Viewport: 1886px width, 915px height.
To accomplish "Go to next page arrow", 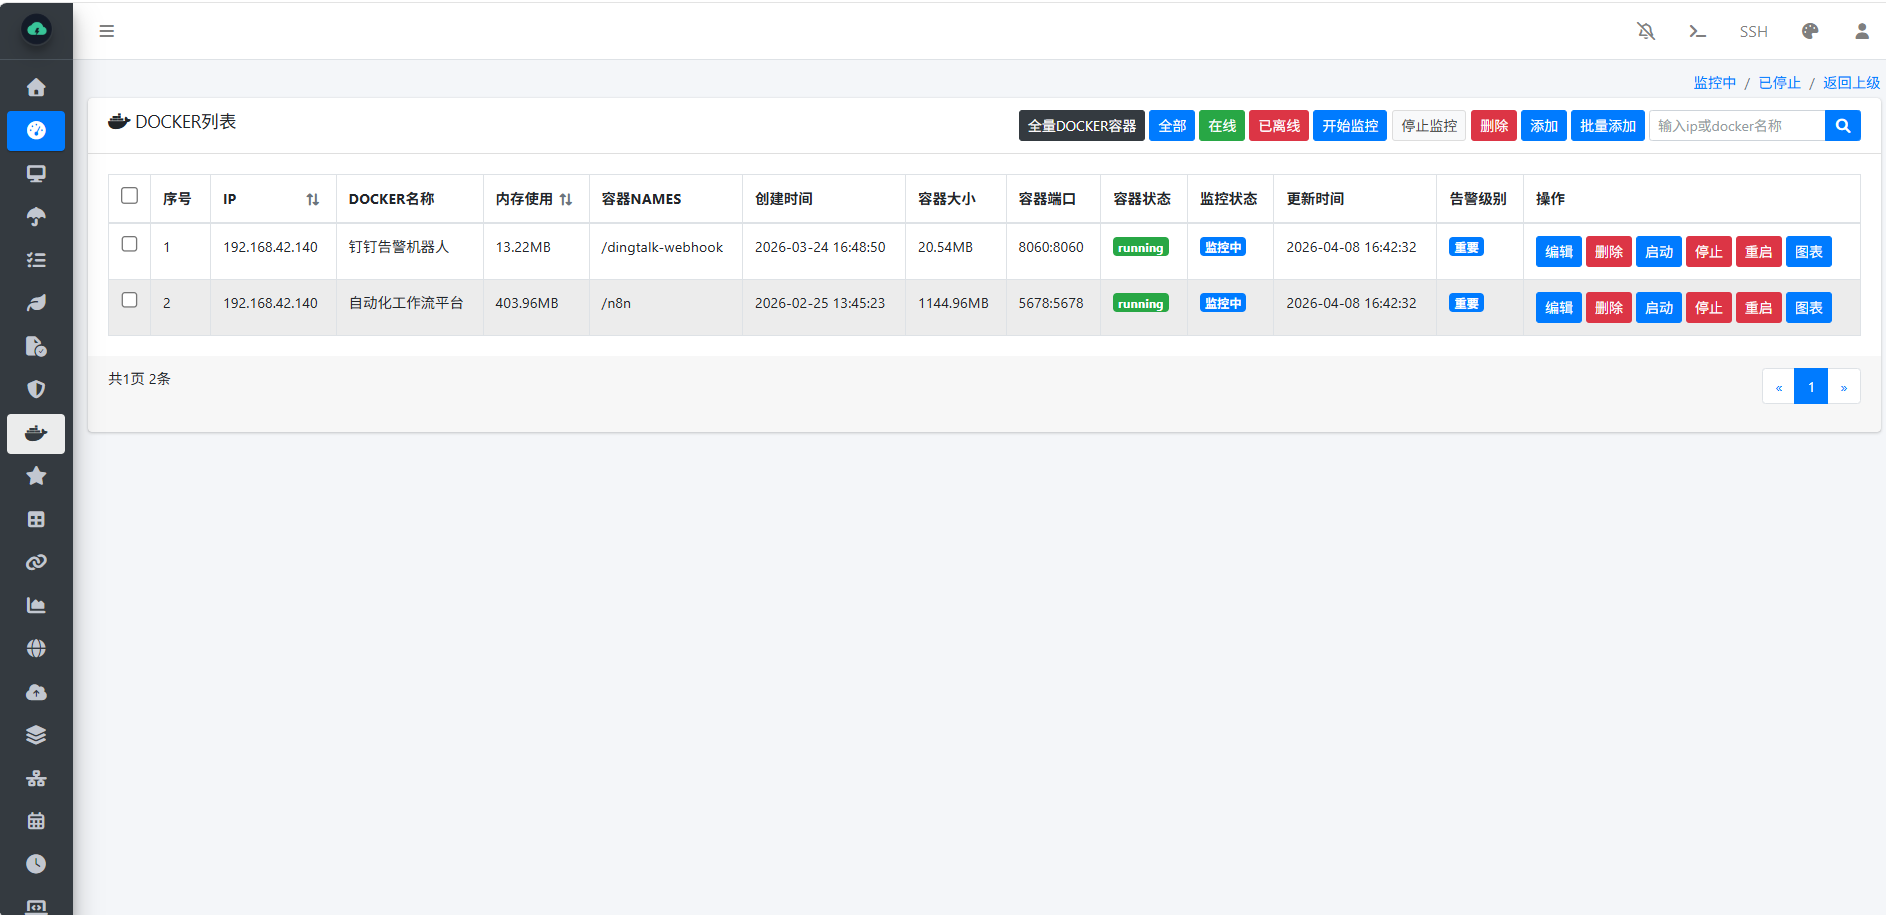I will pos(1843,387).
